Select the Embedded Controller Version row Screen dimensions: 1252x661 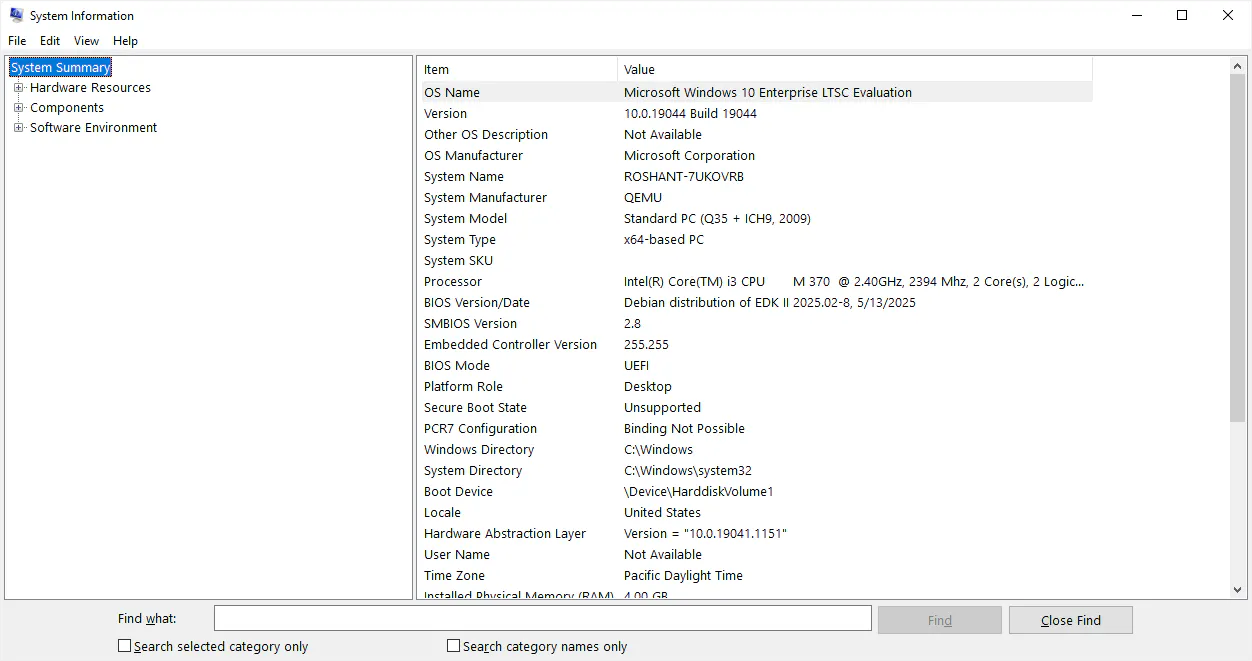[x=755, y=344]
